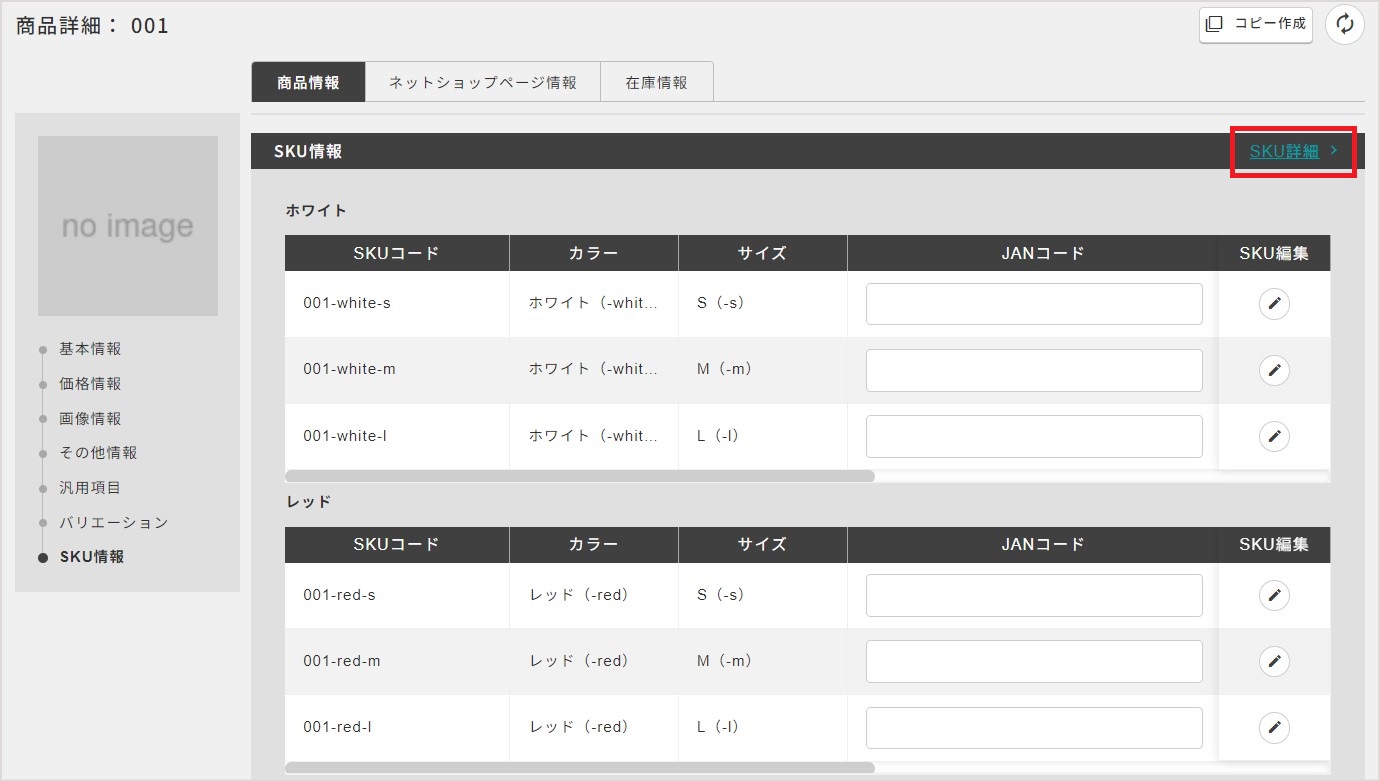1380x781 pixels.
Task: Click the L（-l）size cell in 001-red-l row
Action: [763, 727]
